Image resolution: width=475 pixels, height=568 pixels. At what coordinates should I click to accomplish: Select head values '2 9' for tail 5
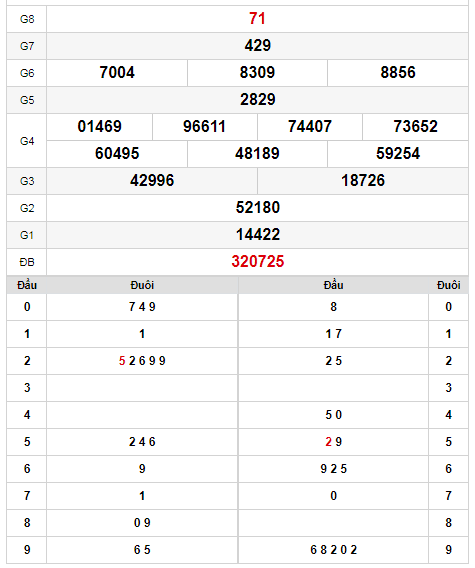pyautogui.click(x=333, y=442)
